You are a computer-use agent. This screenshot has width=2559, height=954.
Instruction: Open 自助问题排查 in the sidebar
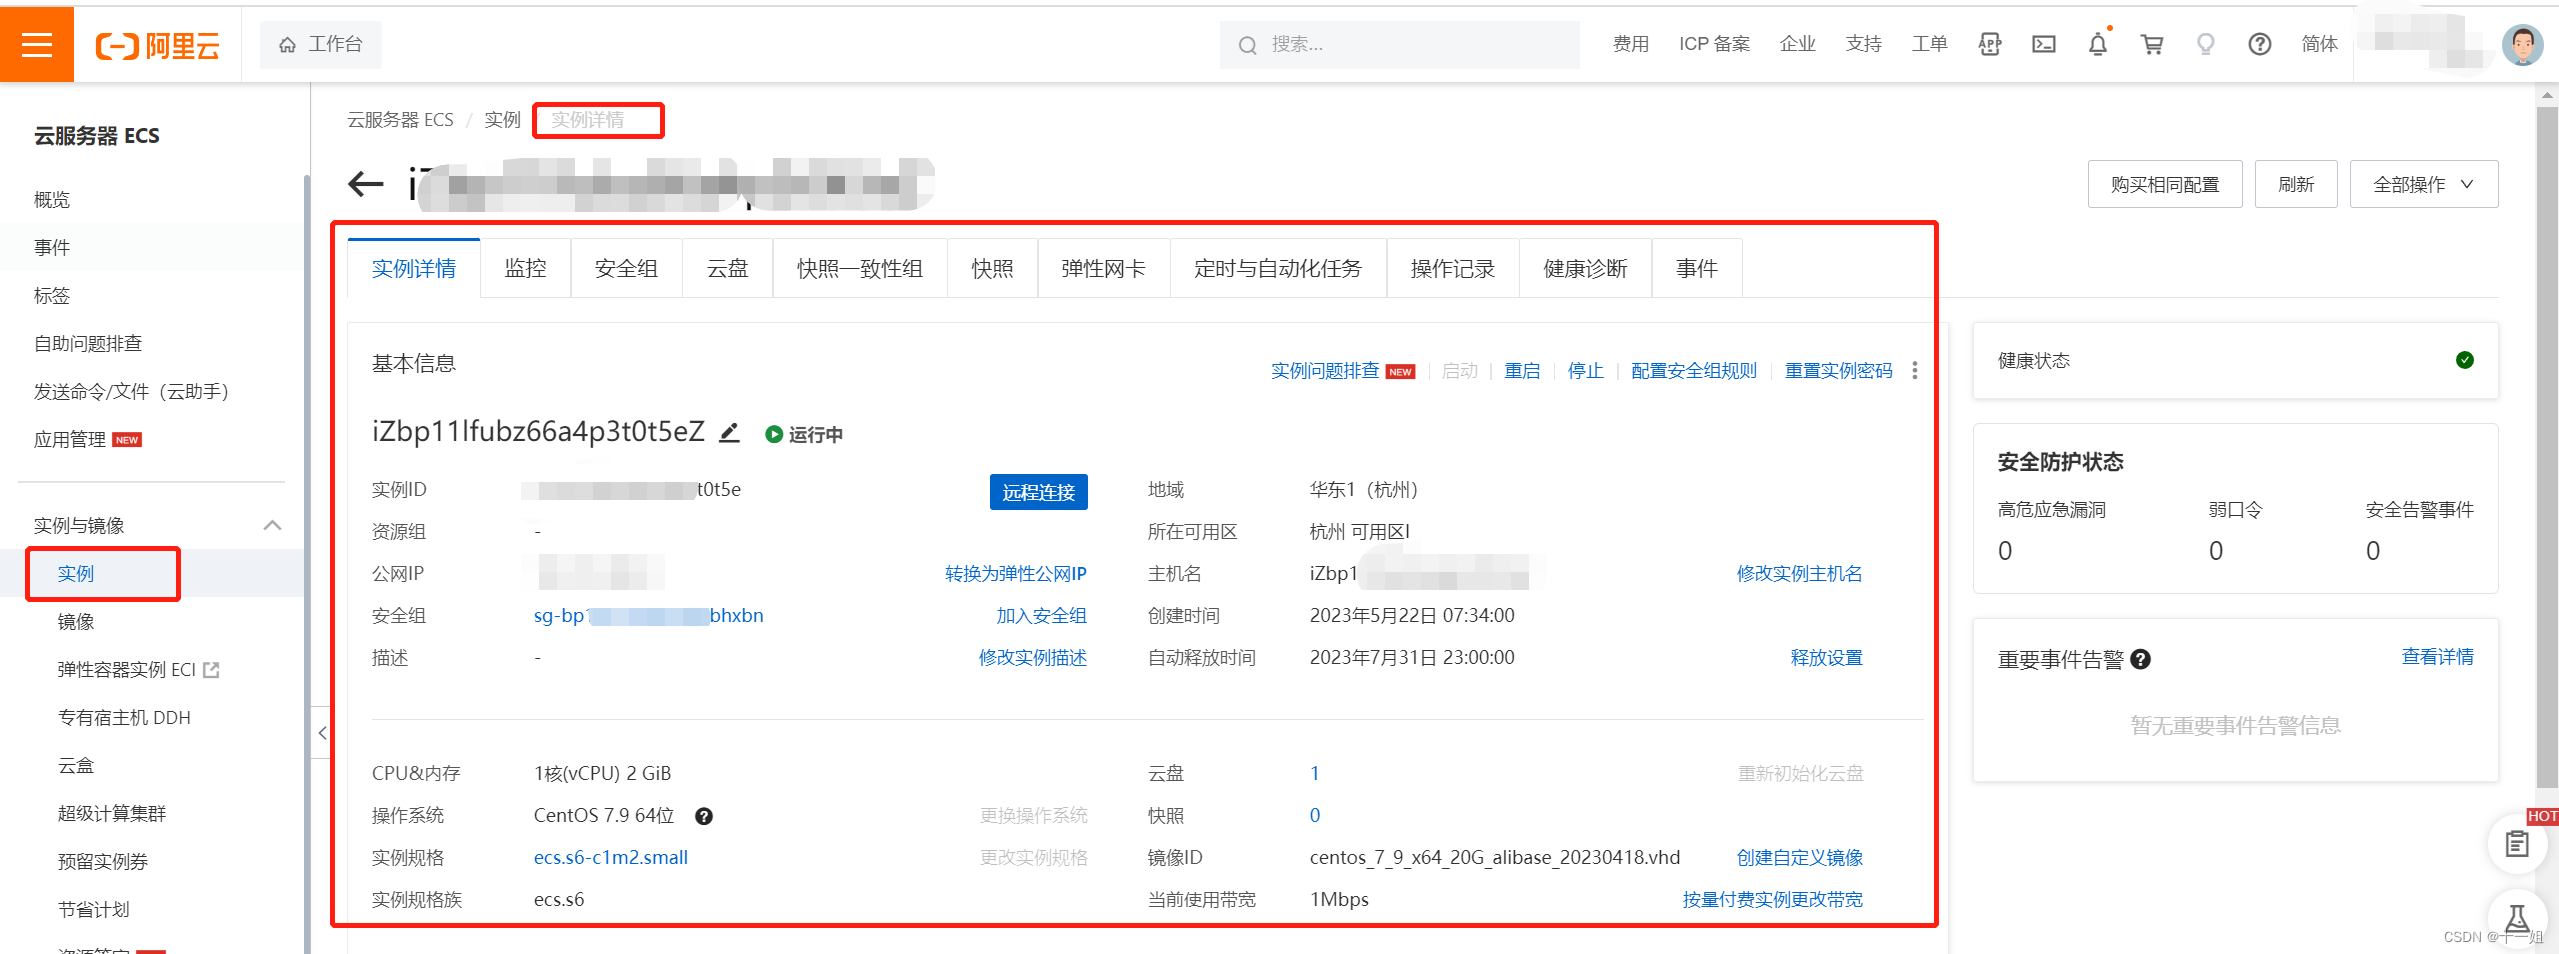click(88, 344)
